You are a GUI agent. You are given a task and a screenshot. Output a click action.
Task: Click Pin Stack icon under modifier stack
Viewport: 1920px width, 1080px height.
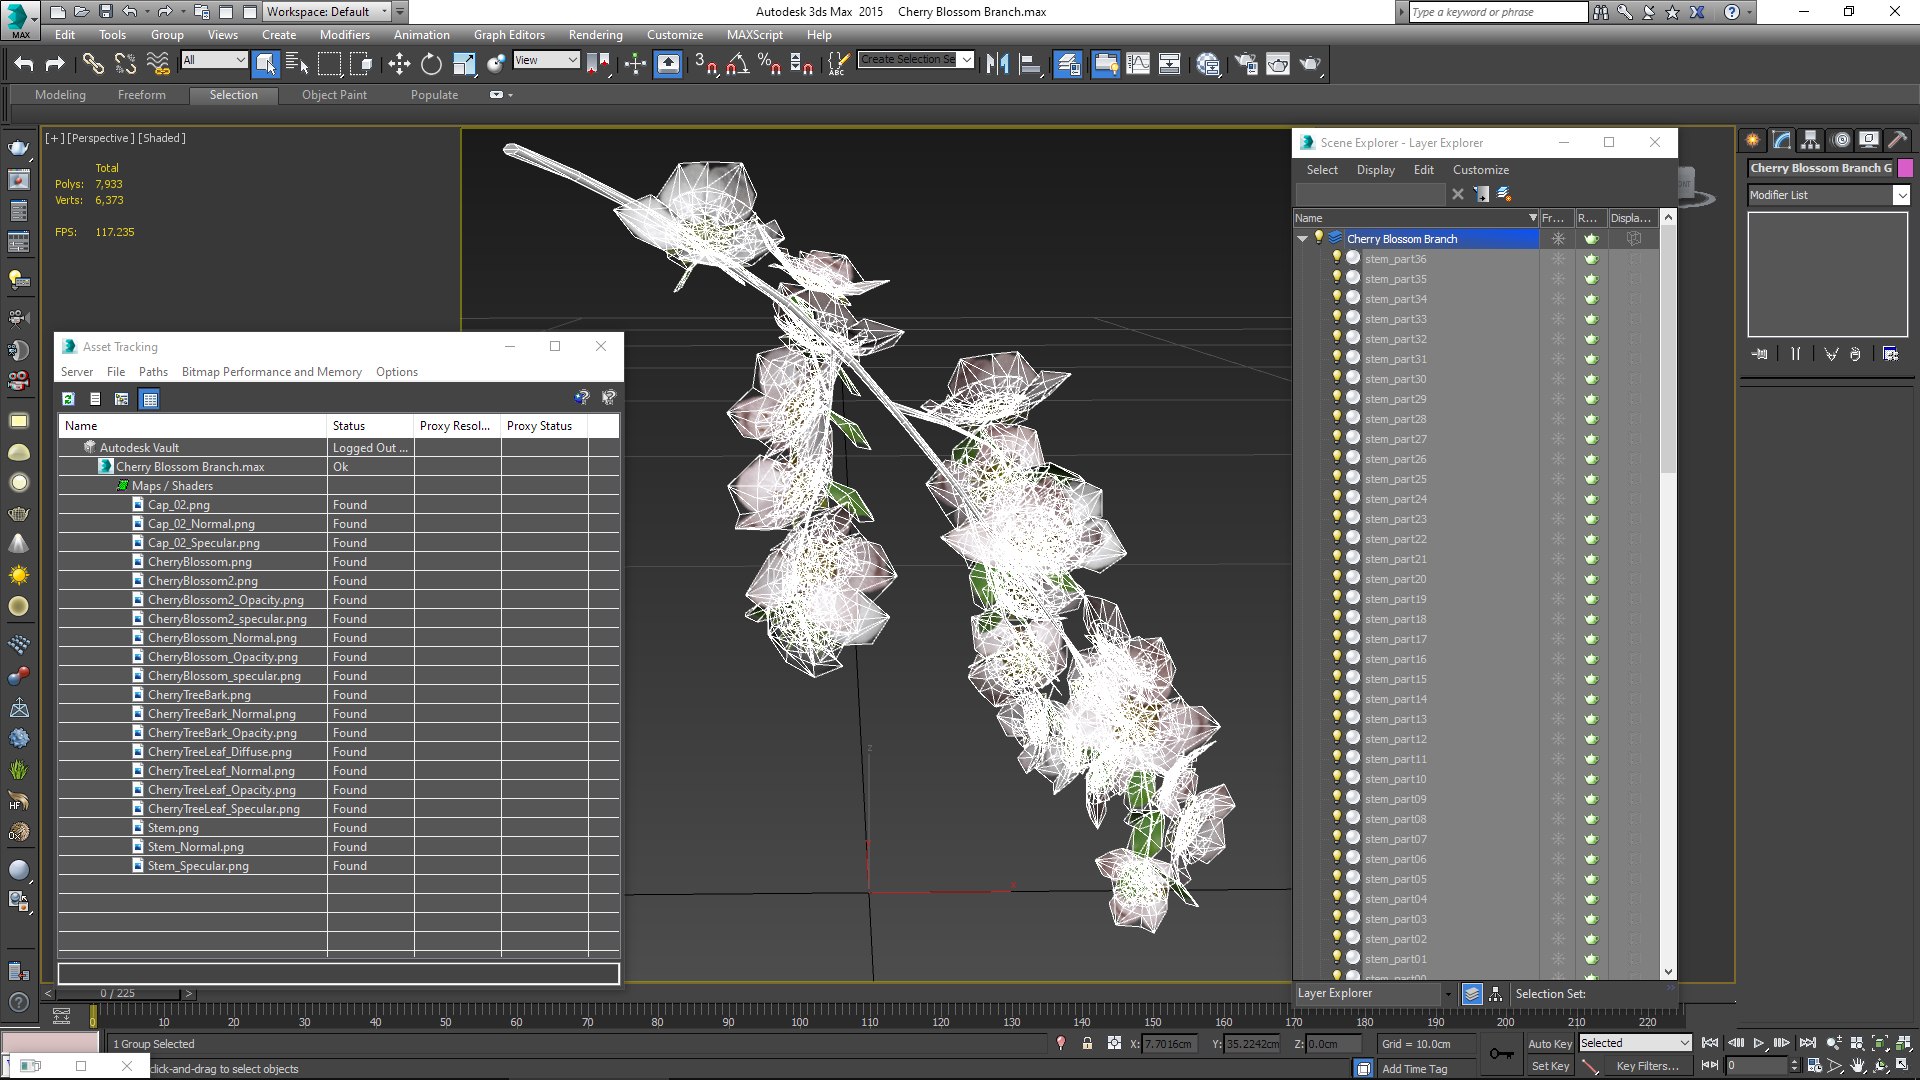pyautogui.click(x=1760, y=354)
